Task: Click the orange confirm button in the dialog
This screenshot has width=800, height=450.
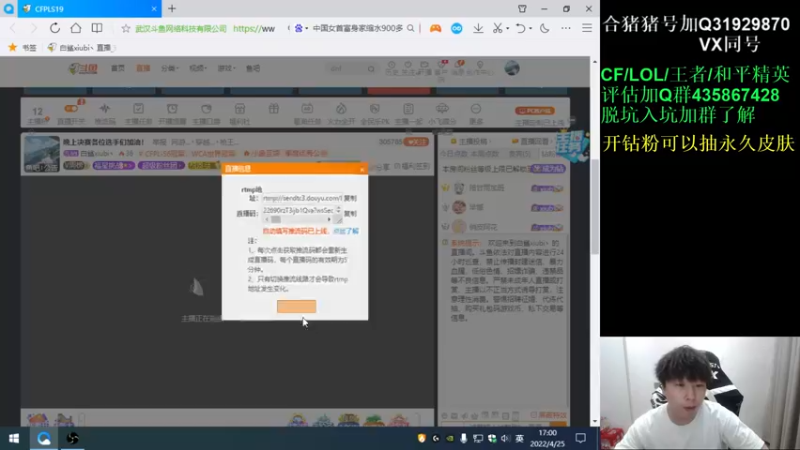Action: [296, 306]
